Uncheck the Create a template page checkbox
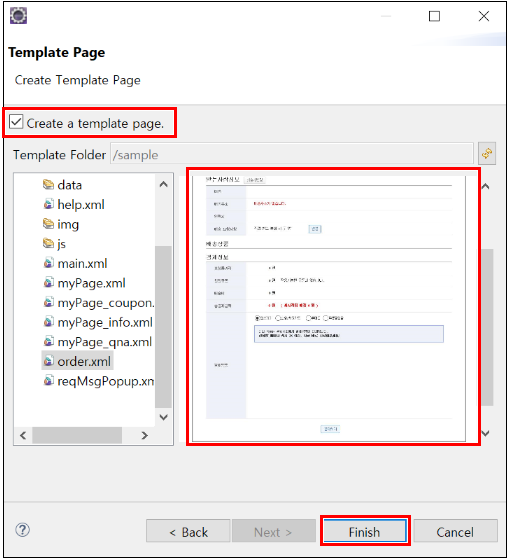Screen dimensions: 507x558 [16, 122]
